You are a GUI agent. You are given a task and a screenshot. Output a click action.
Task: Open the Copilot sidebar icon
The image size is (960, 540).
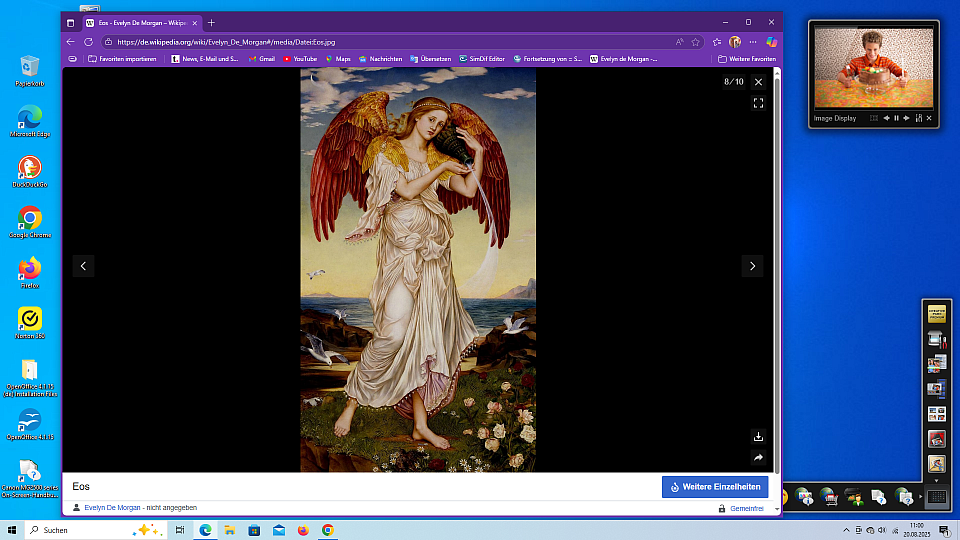point(771,42)
